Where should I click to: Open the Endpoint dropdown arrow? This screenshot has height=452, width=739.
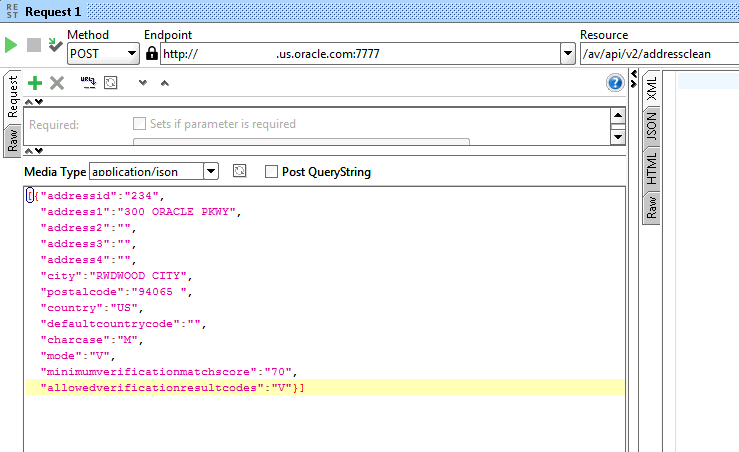coord(568,54)
